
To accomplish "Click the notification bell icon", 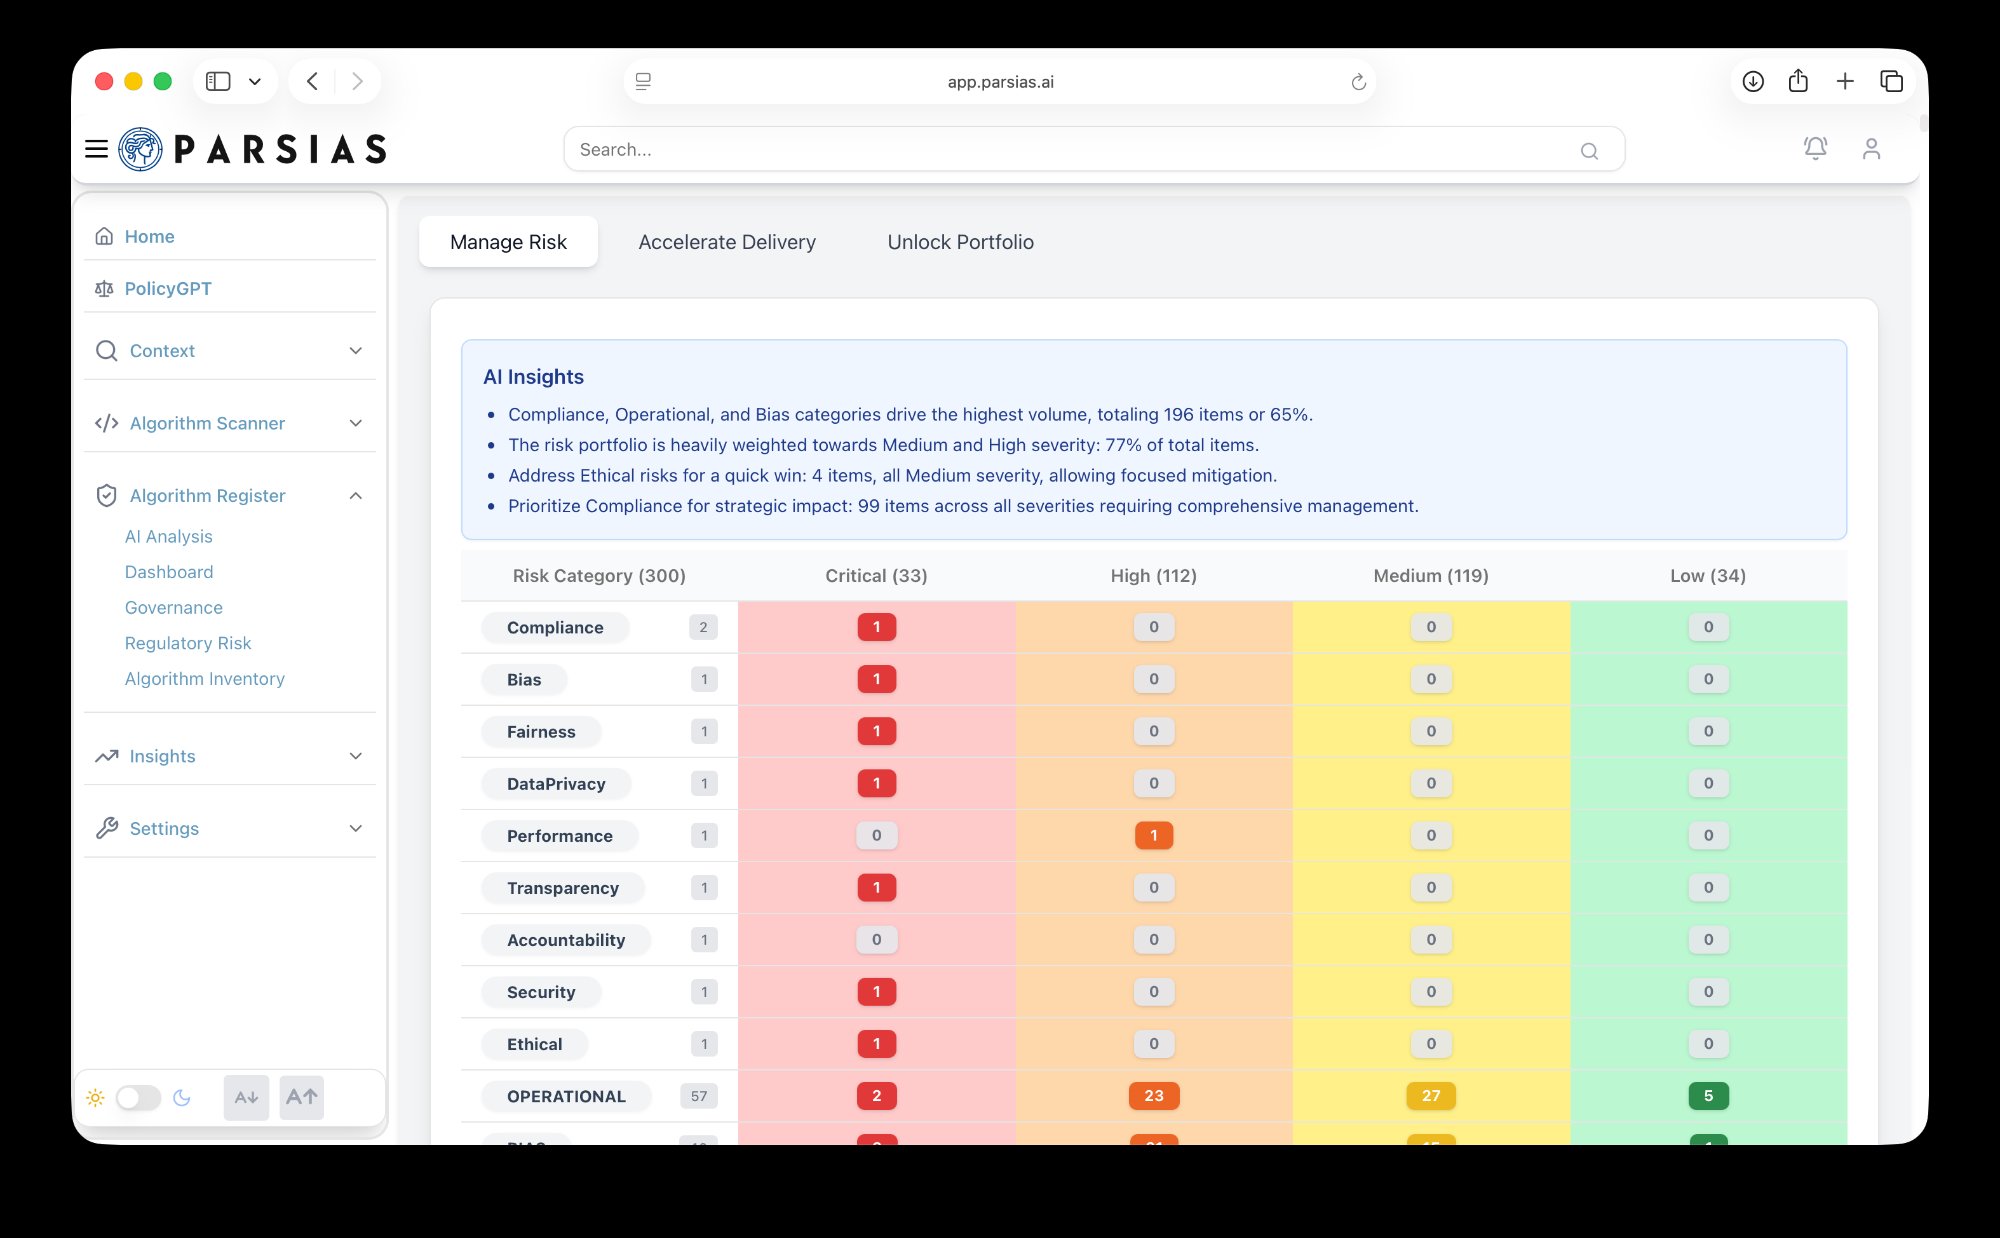I will coord(1815,148).
